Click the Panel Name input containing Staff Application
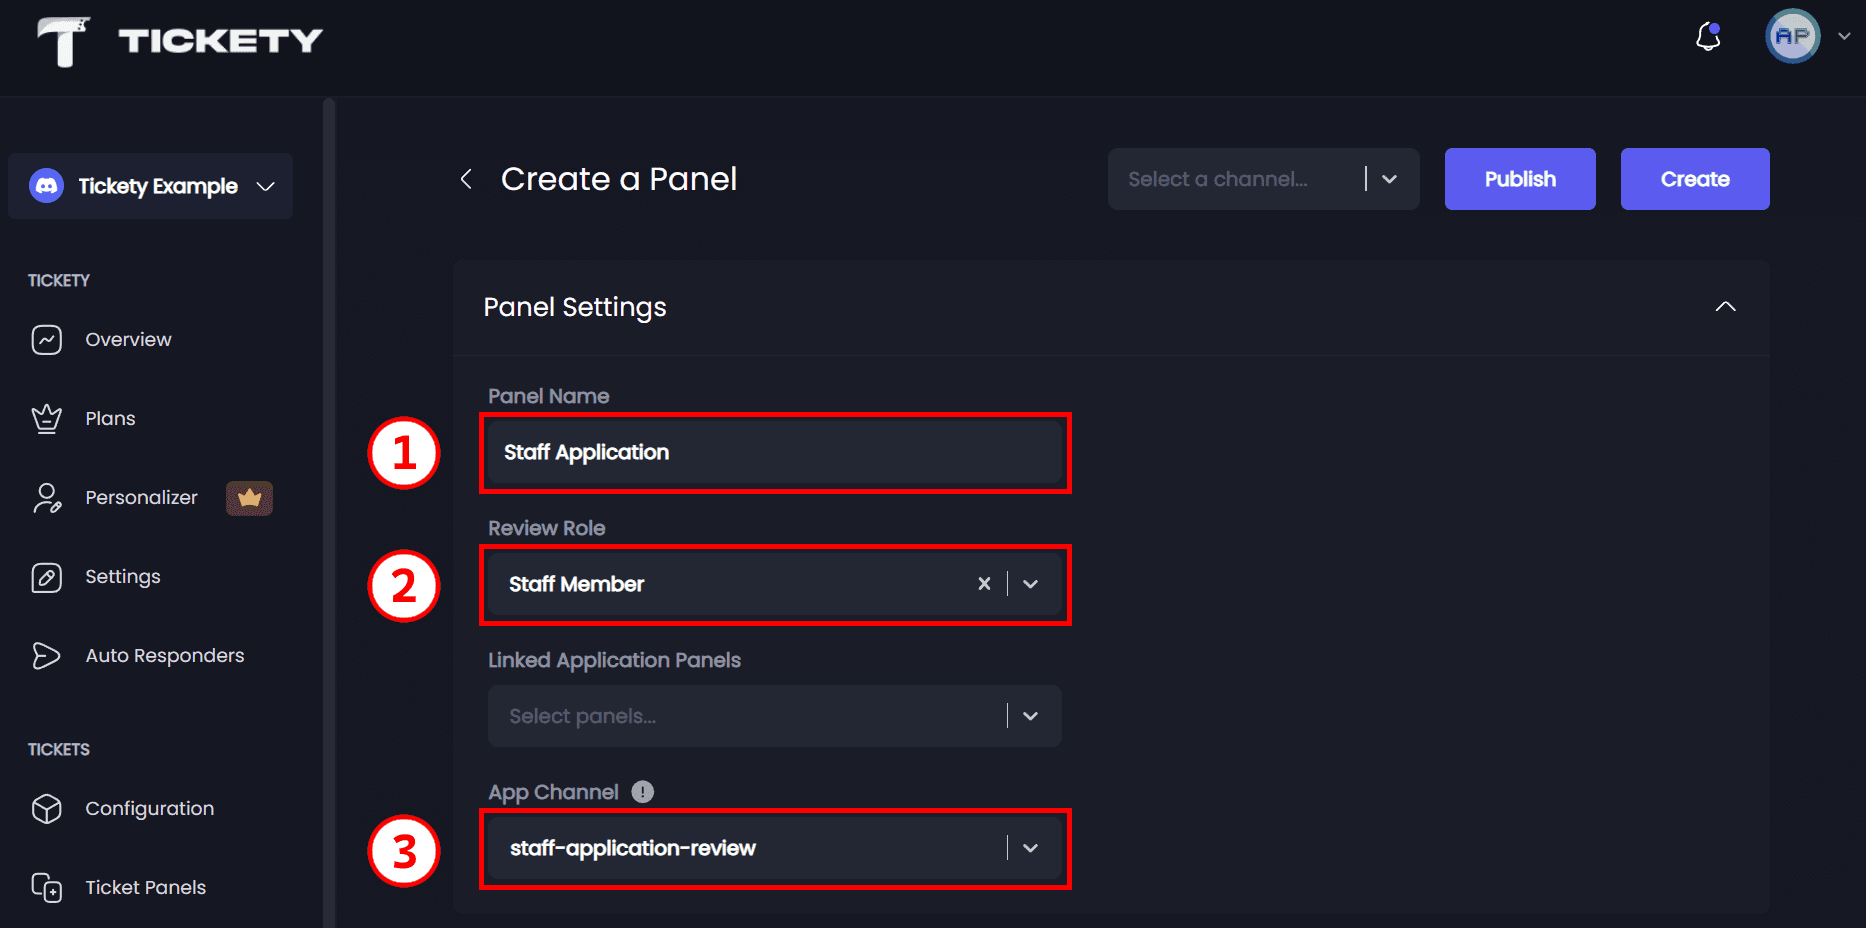 pos(775,452)
